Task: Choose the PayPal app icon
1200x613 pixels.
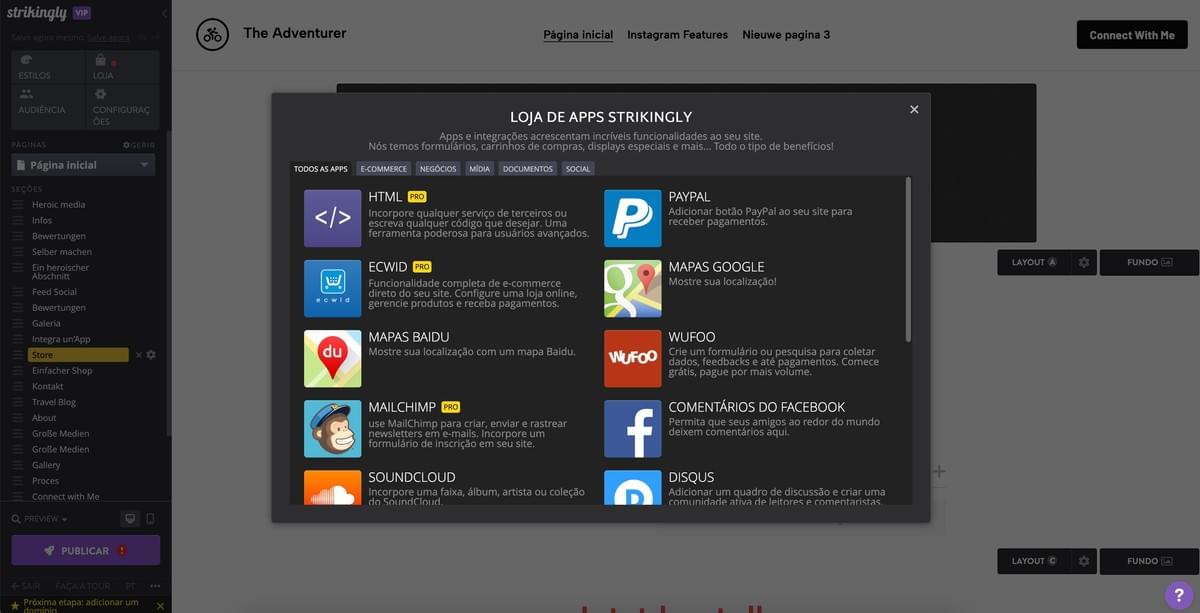Action: pos(632,218)
